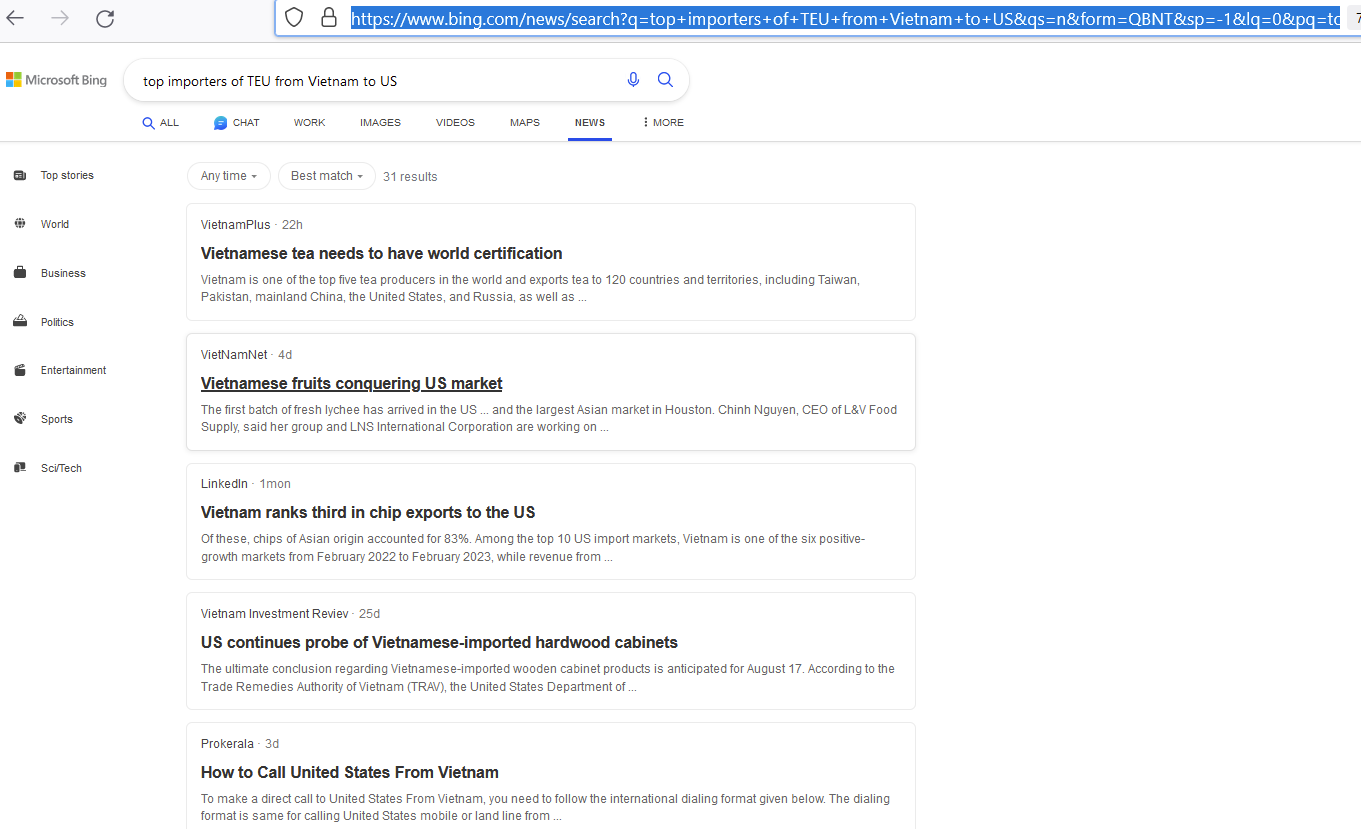Viewport: 1361px width, 829px height.
Task: Click the 31 results count text
Action: (410, 177)
